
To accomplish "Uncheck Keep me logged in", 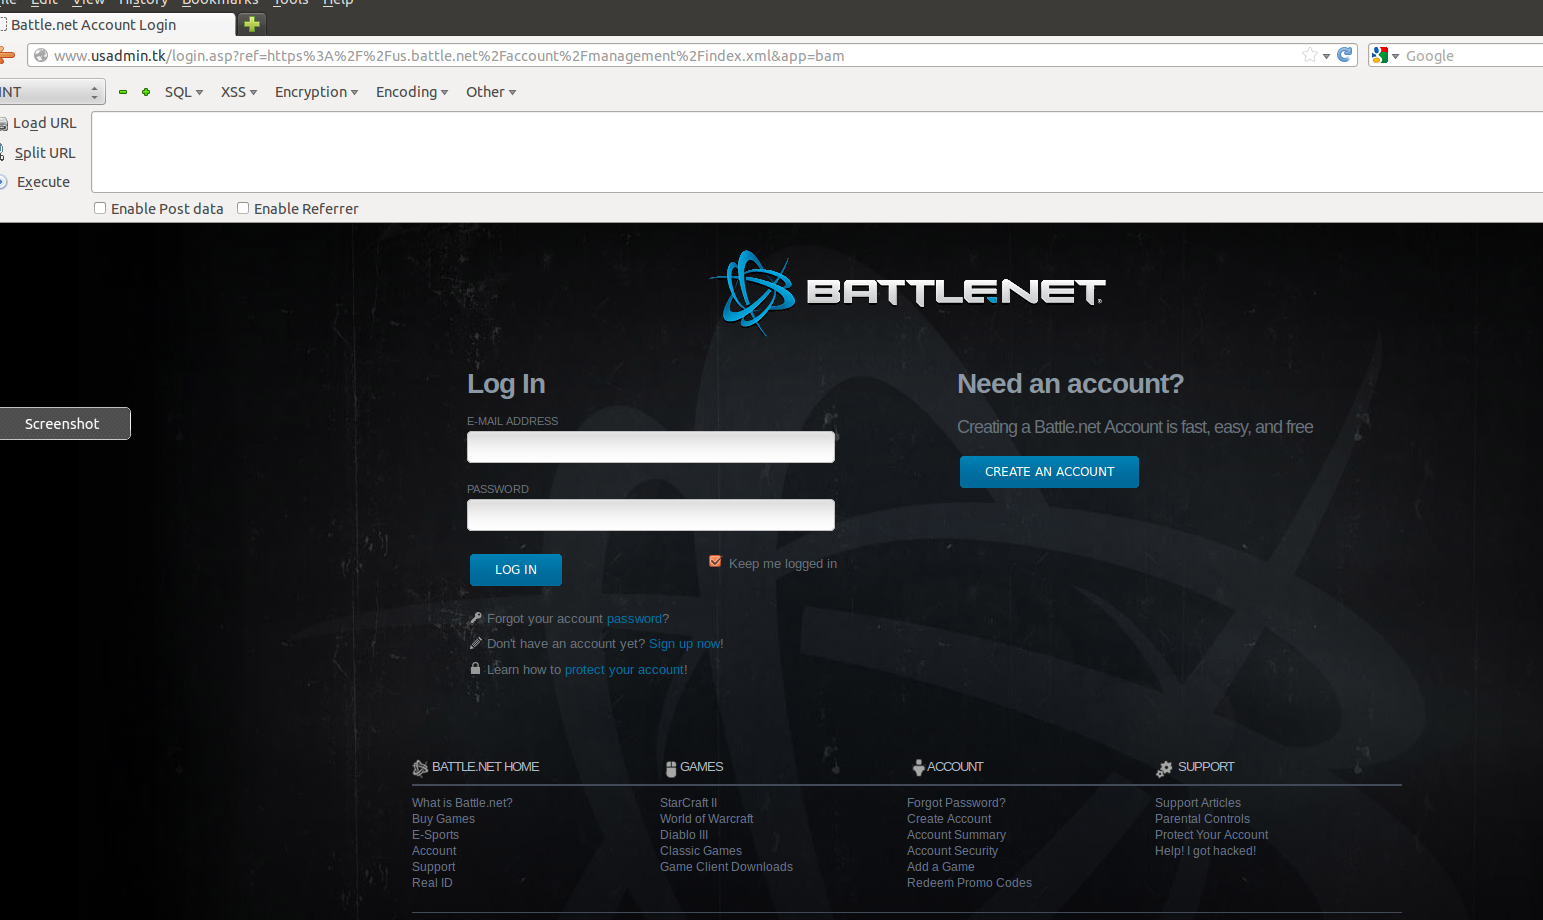I will (x=715, y=562).
